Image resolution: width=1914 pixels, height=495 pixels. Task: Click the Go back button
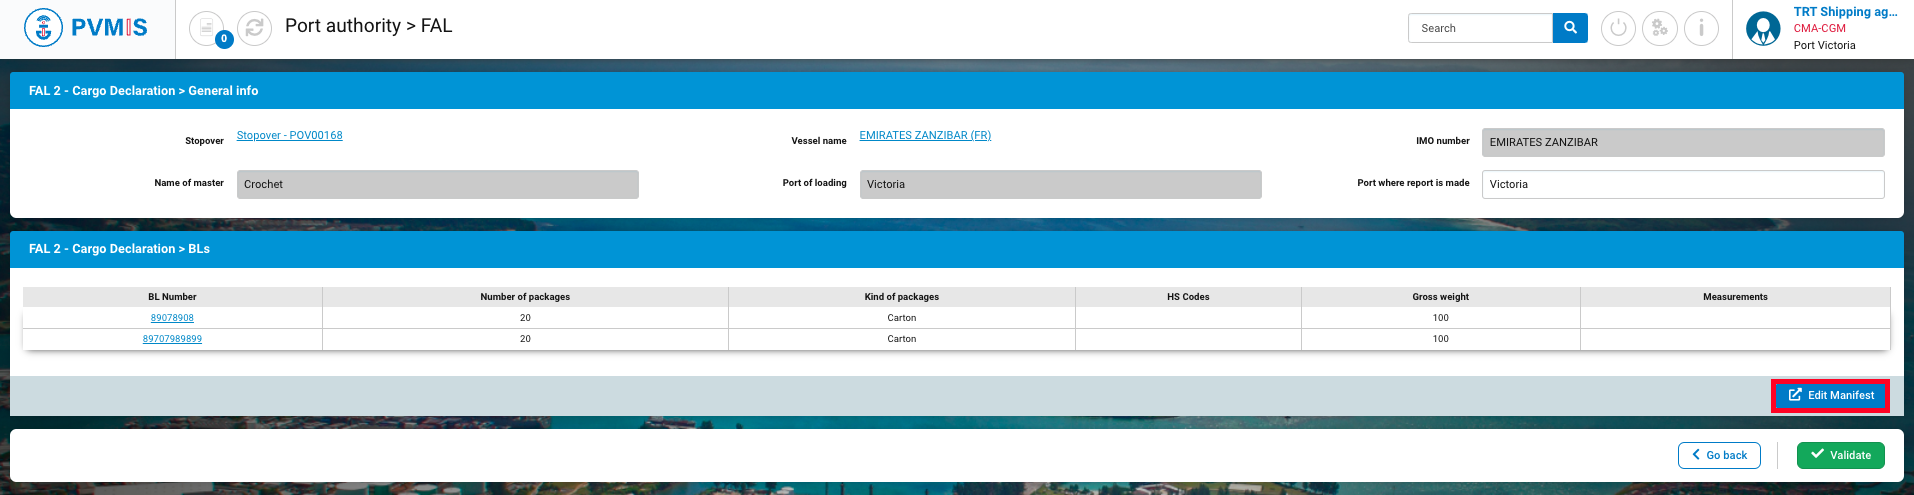(x=1719, y=455)
